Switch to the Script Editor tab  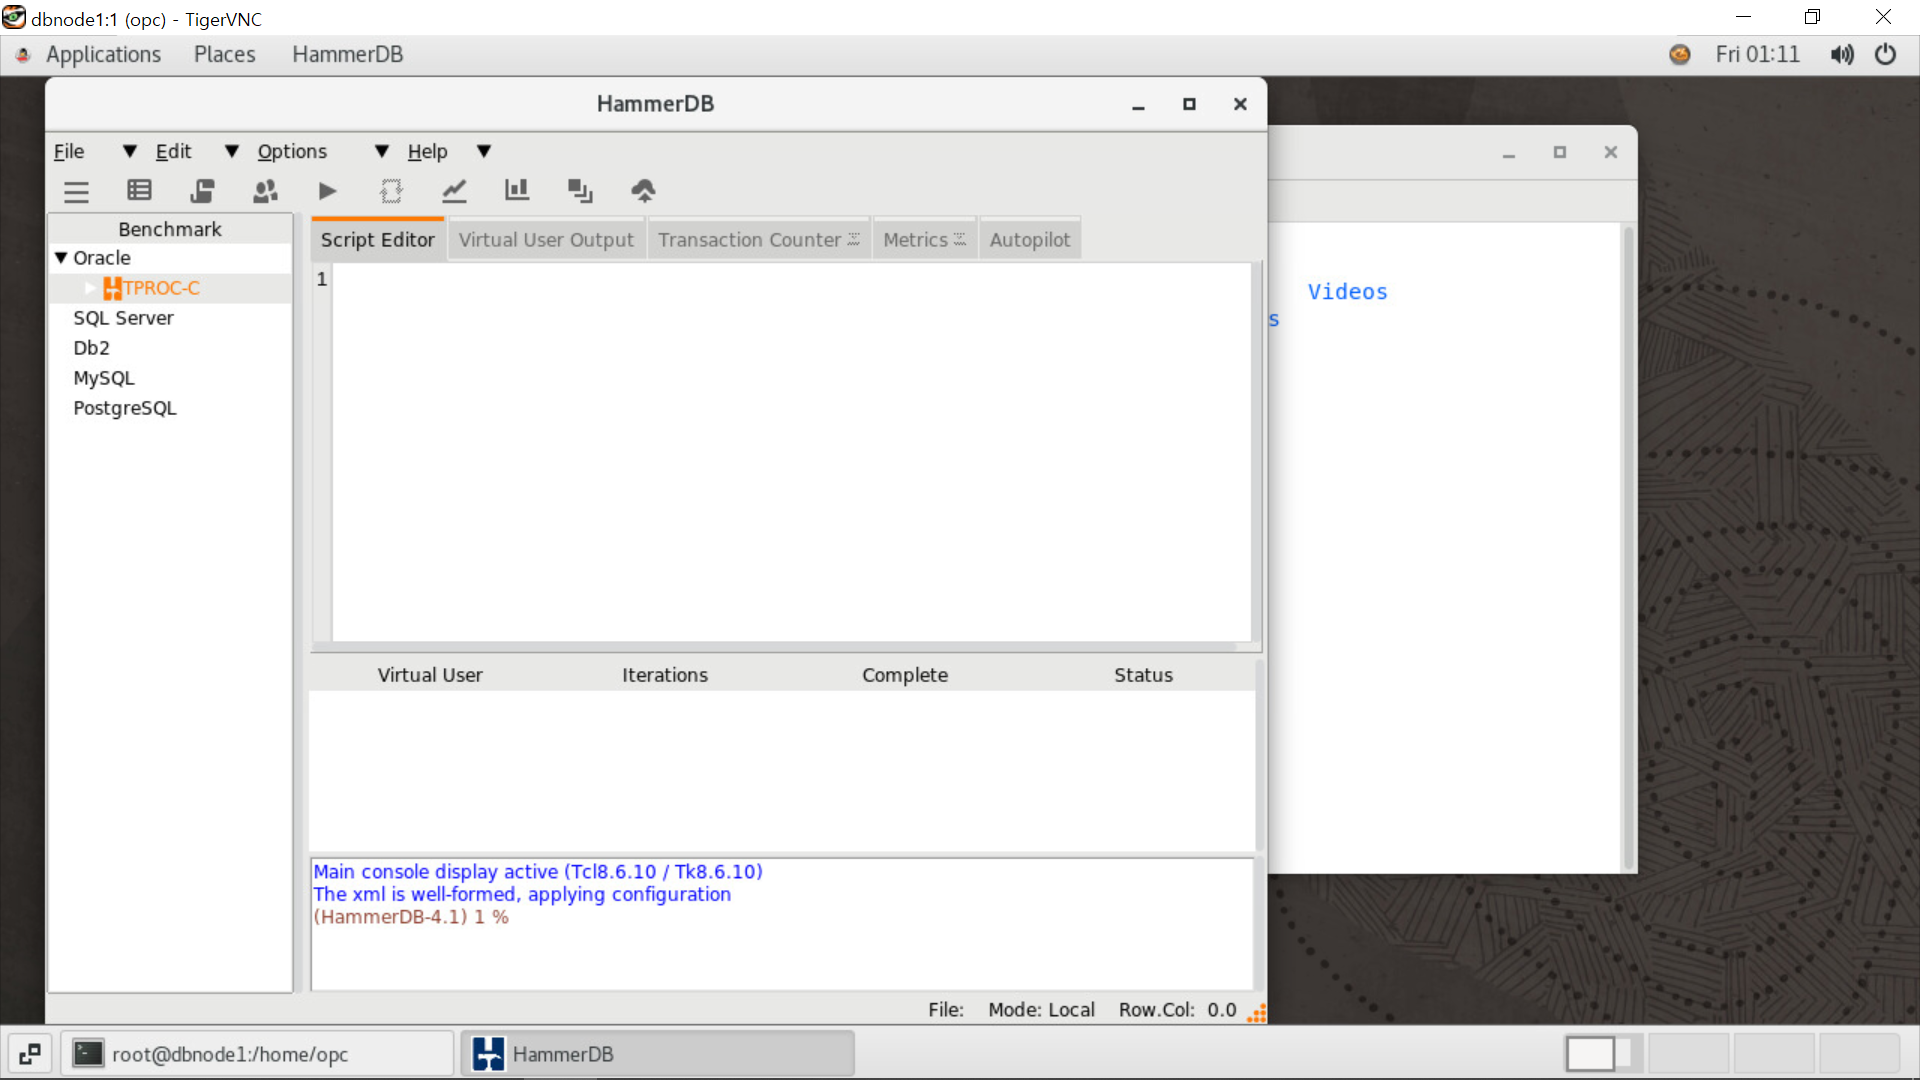pos(377,240)
